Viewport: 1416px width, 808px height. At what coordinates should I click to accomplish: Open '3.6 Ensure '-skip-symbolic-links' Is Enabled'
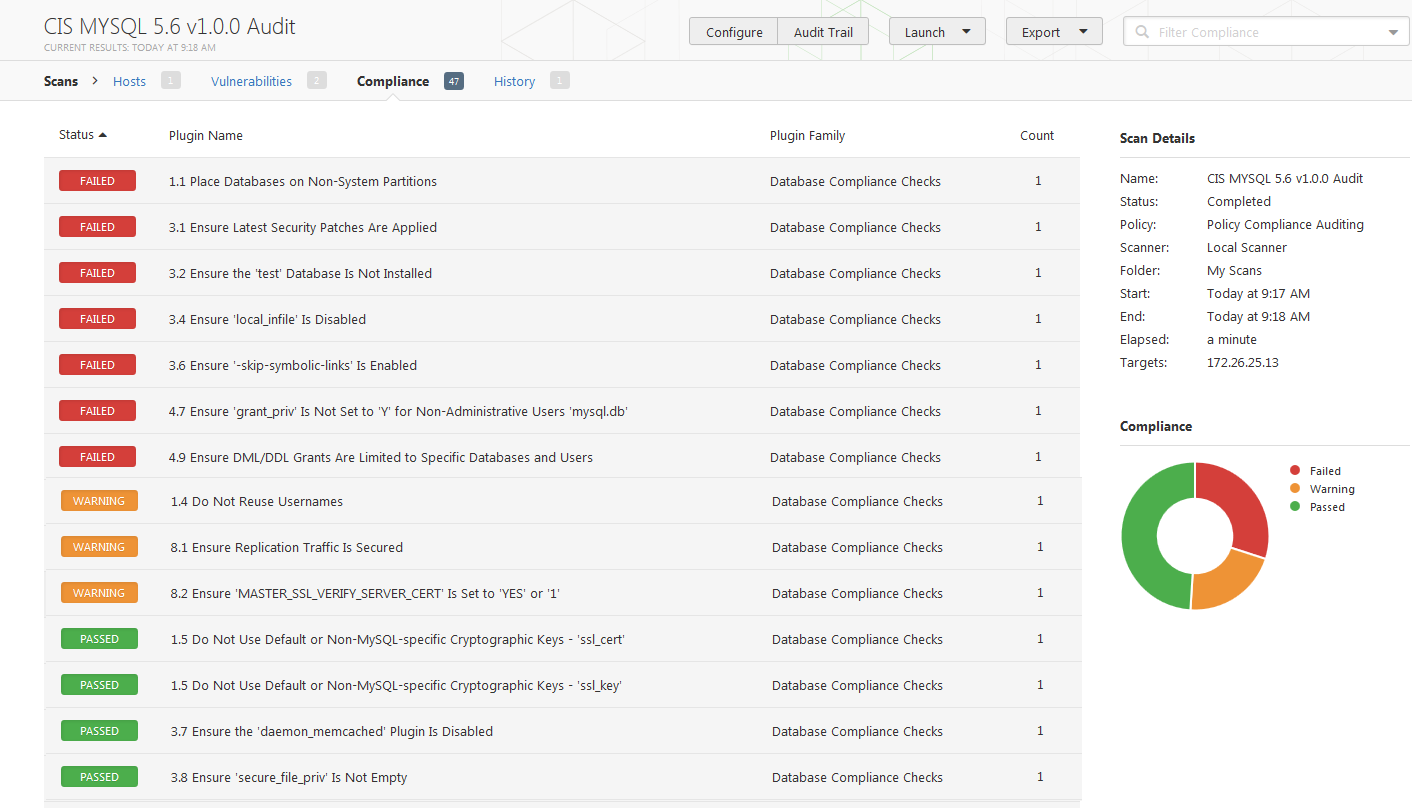click(293, 365)
